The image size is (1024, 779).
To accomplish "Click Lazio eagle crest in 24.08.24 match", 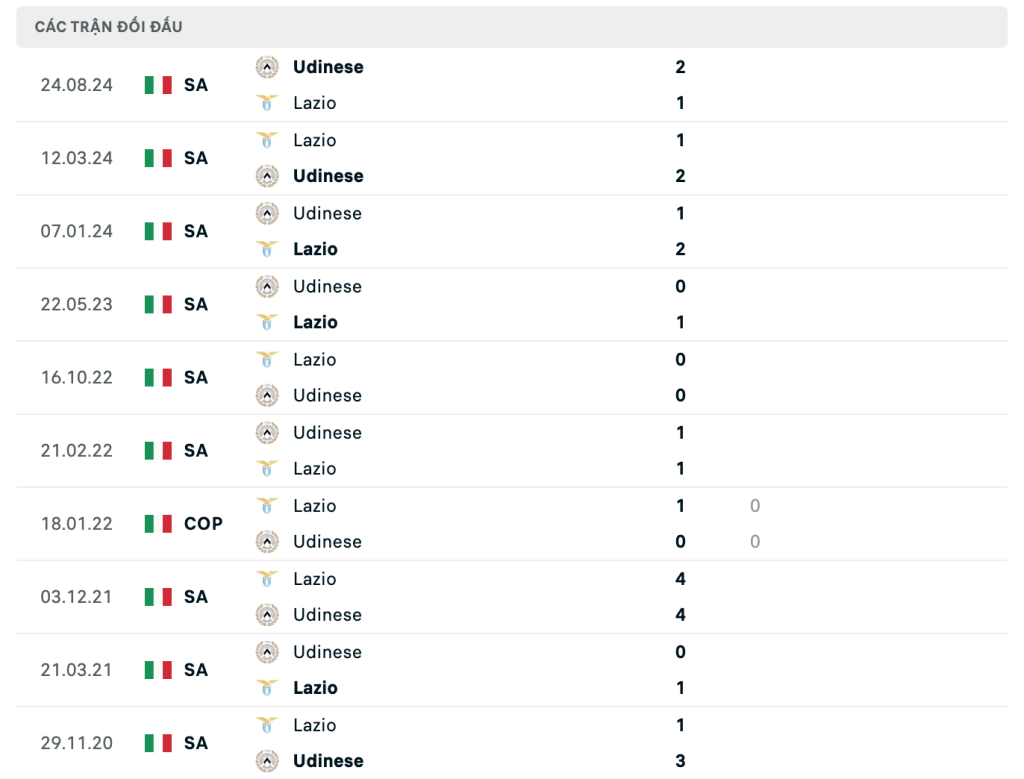I will point(267,103).
